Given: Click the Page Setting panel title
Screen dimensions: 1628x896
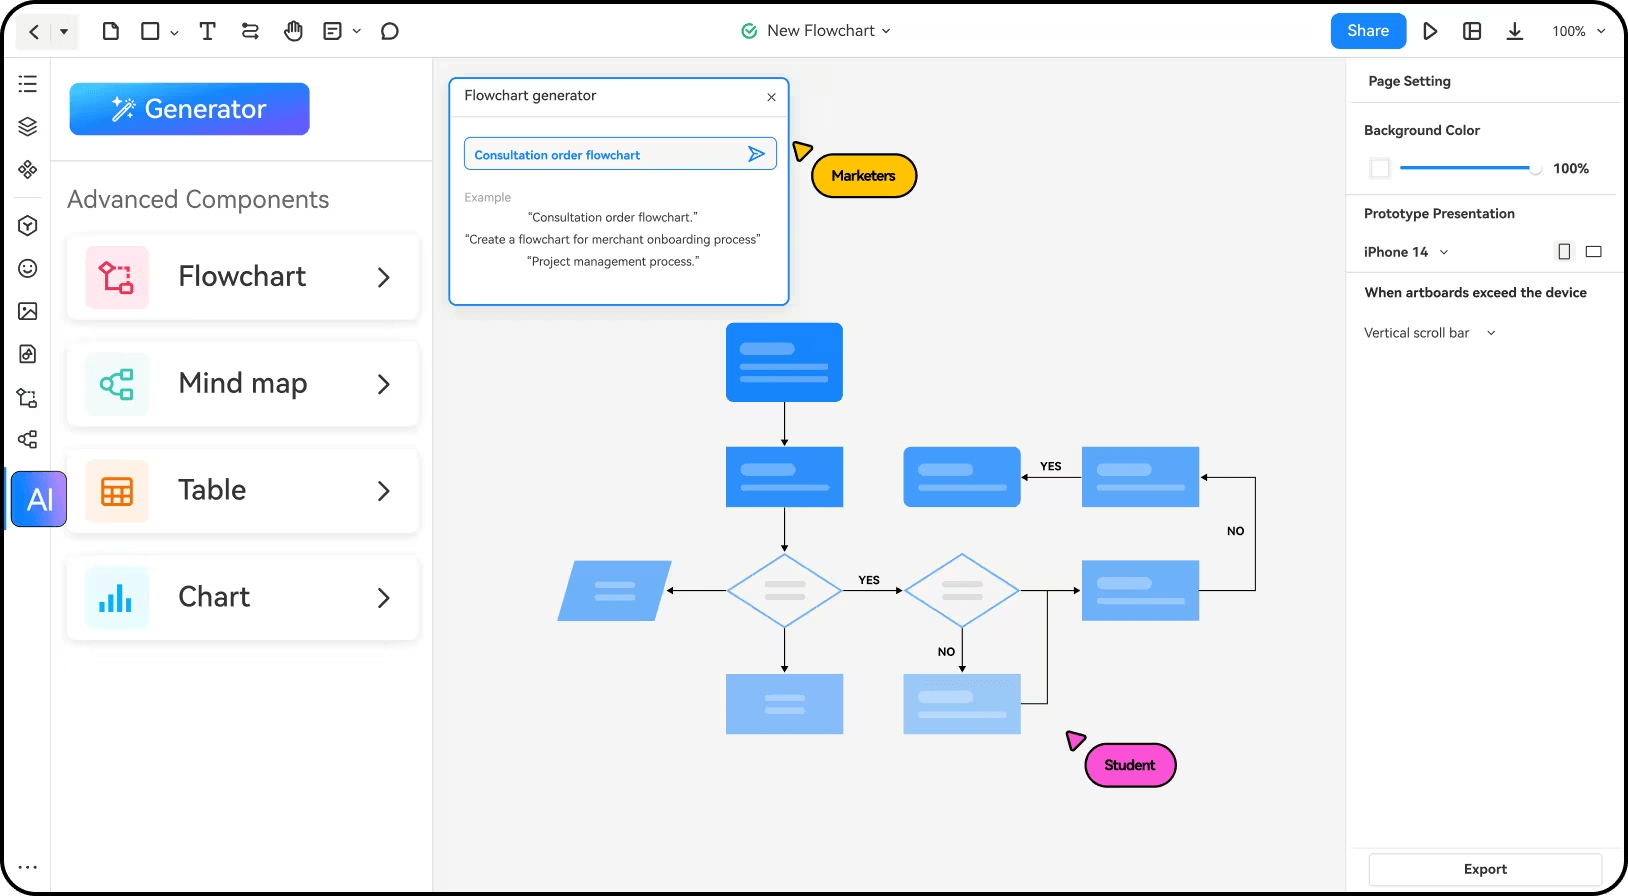Looking at the screenshot, I should 1409,81.
